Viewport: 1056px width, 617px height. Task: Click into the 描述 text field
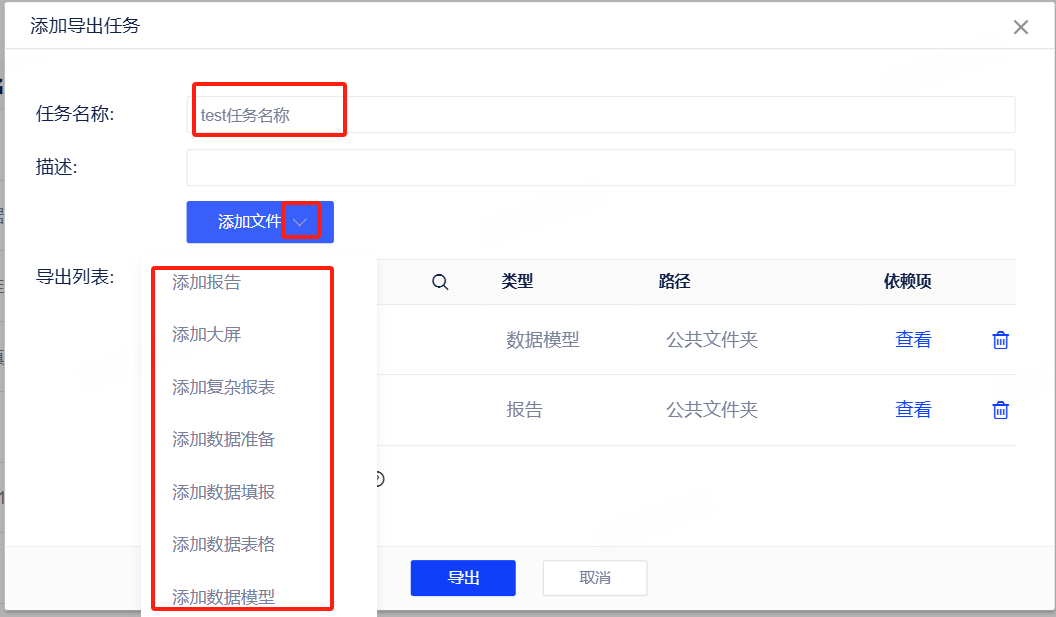[600, 168]
